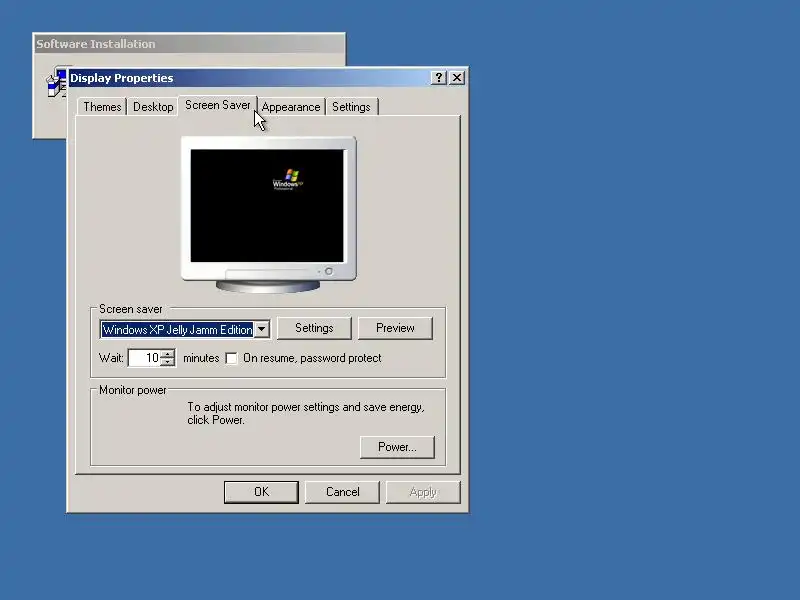The width and height of the screenshot is (800, 600).
Task: Open the Desktop tab
Action: [x=153, y=107]
